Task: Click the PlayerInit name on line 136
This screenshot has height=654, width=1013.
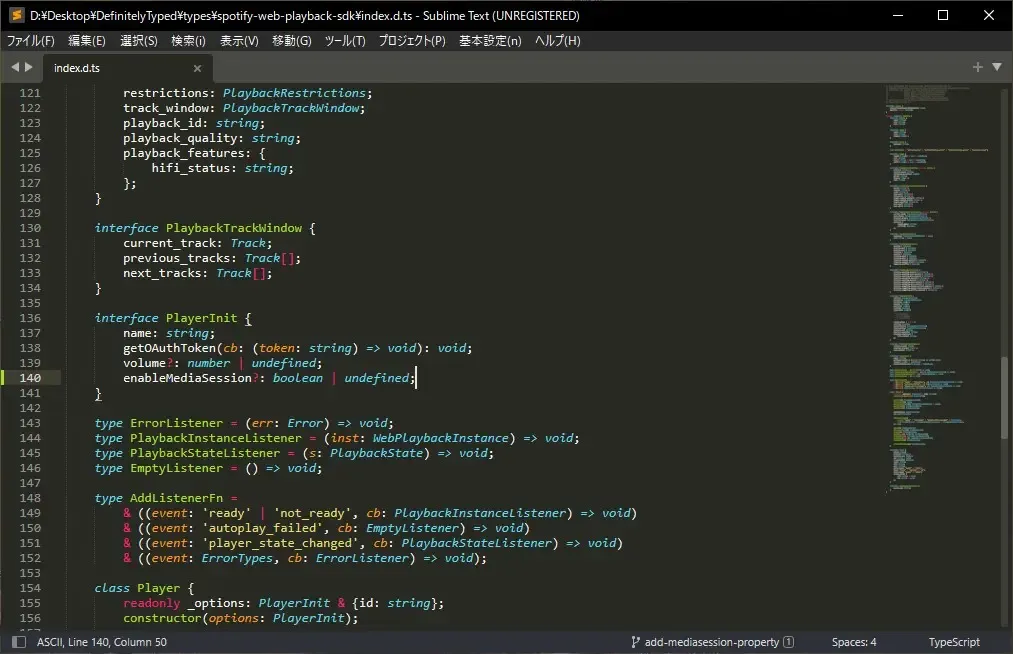Action: click(202, 318)
